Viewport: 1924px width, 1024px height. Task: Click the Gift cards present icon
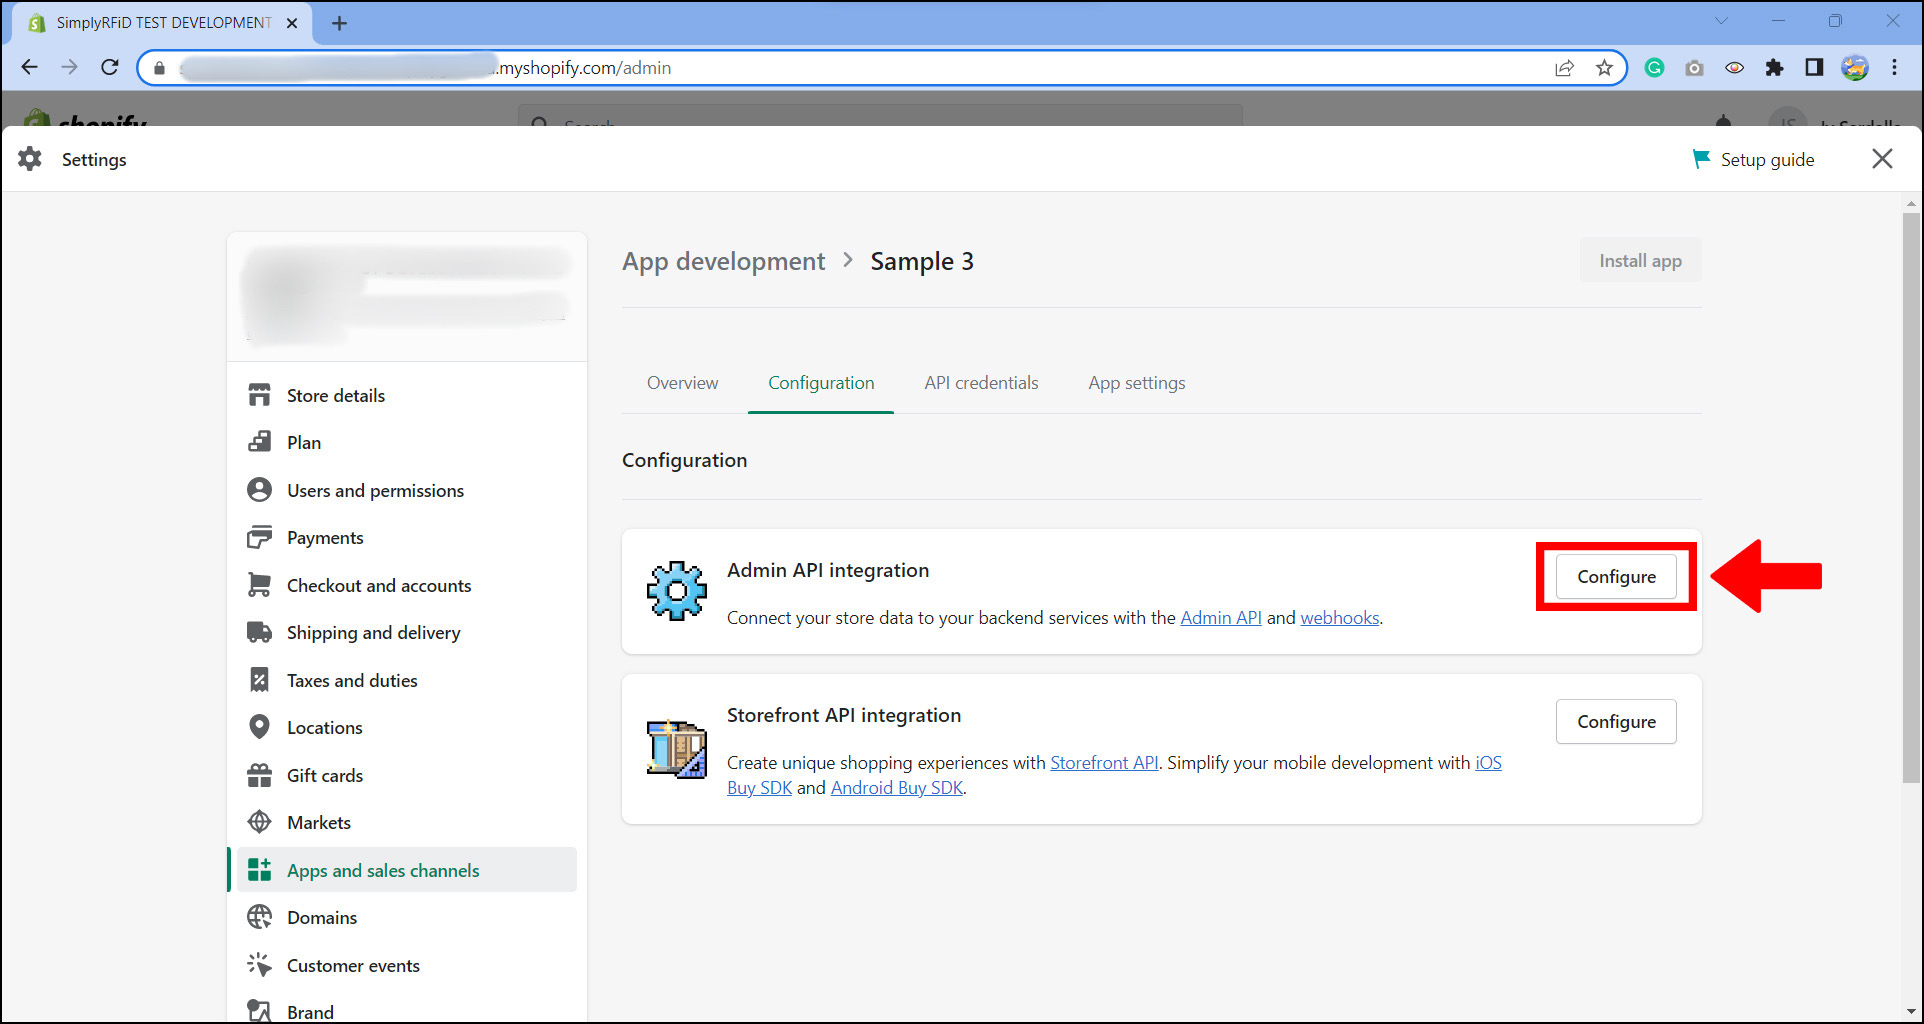pos(259,775)
